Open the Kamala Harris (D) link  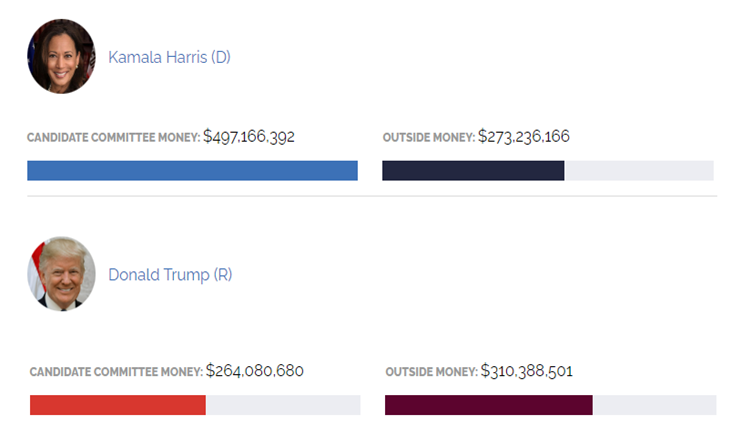point(169,57)
